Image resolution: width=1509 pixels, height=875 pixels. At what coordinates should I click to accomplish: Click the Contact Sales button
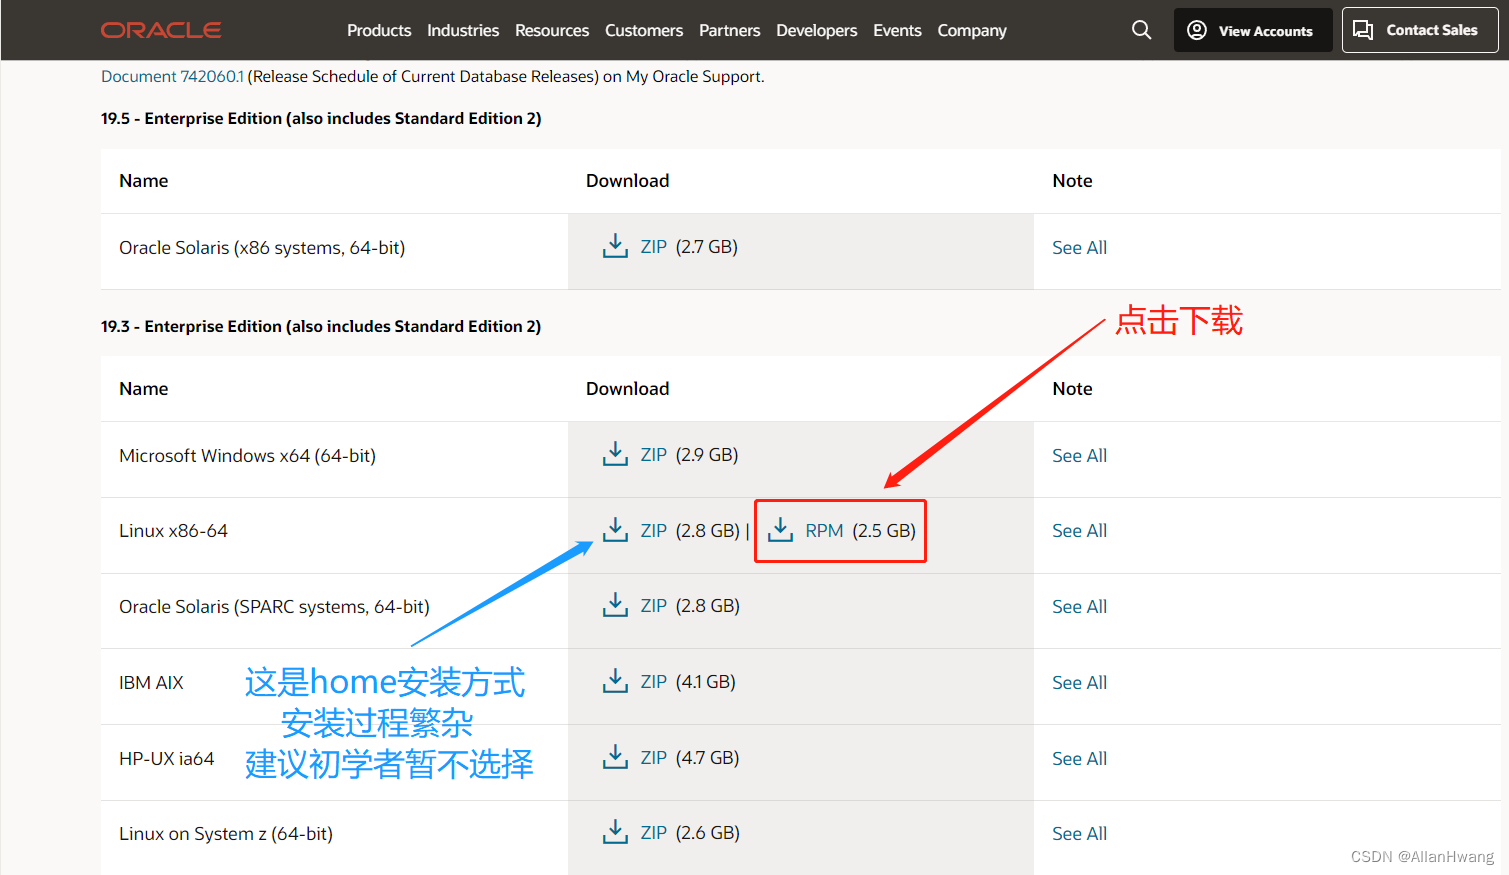pos(1420,30)
